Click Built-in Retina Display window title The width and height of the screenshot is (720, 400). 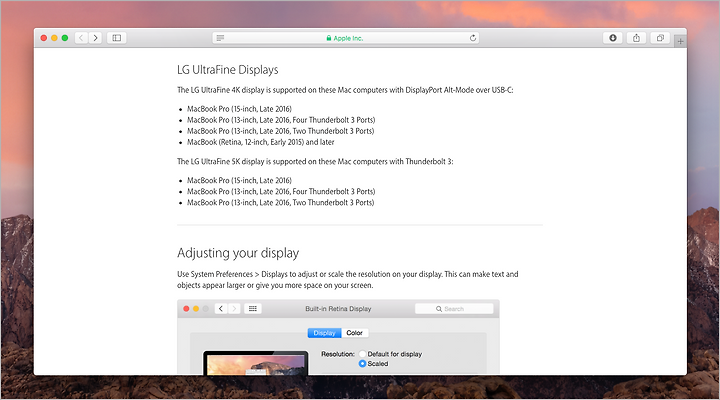338,309
